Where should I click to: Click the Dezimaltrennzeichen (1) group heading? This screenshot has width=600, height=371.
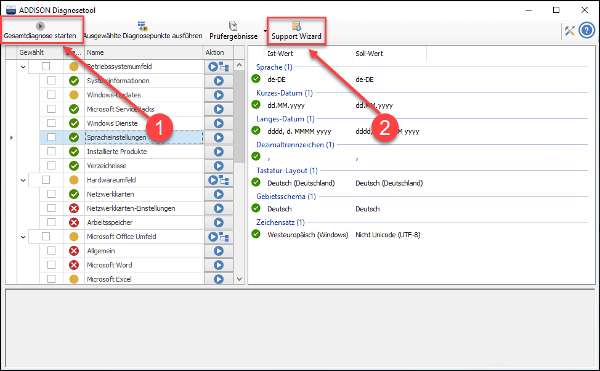(295, 145)
